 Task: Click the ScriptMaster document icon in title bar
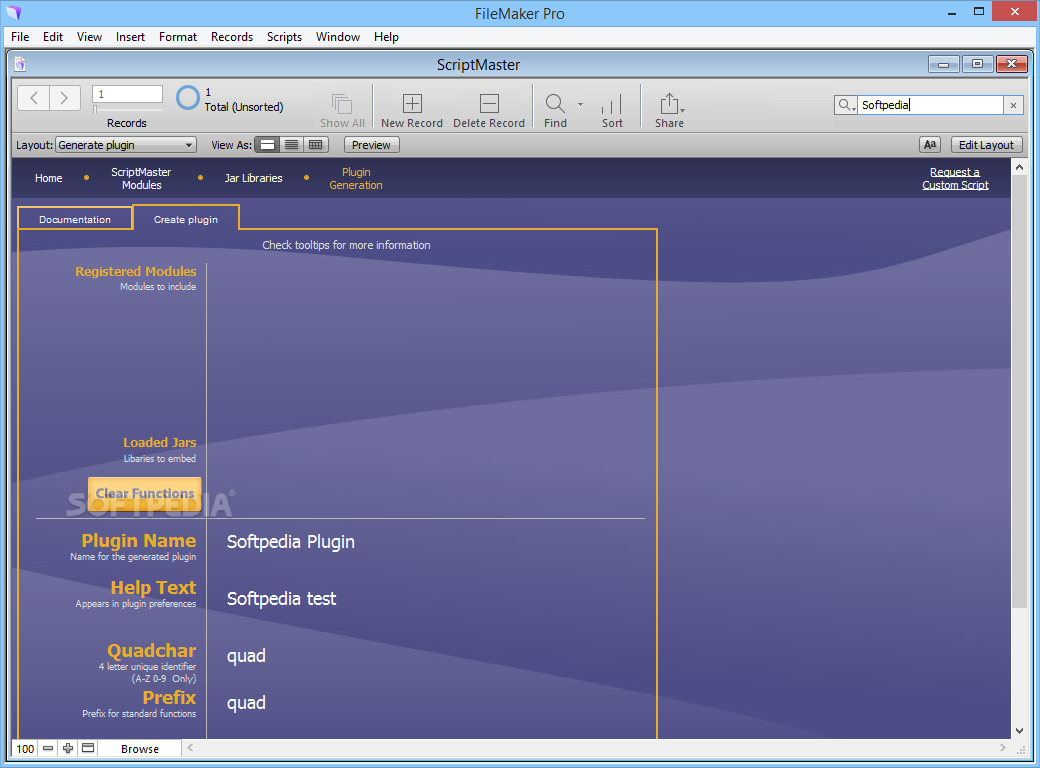point(20,64)
